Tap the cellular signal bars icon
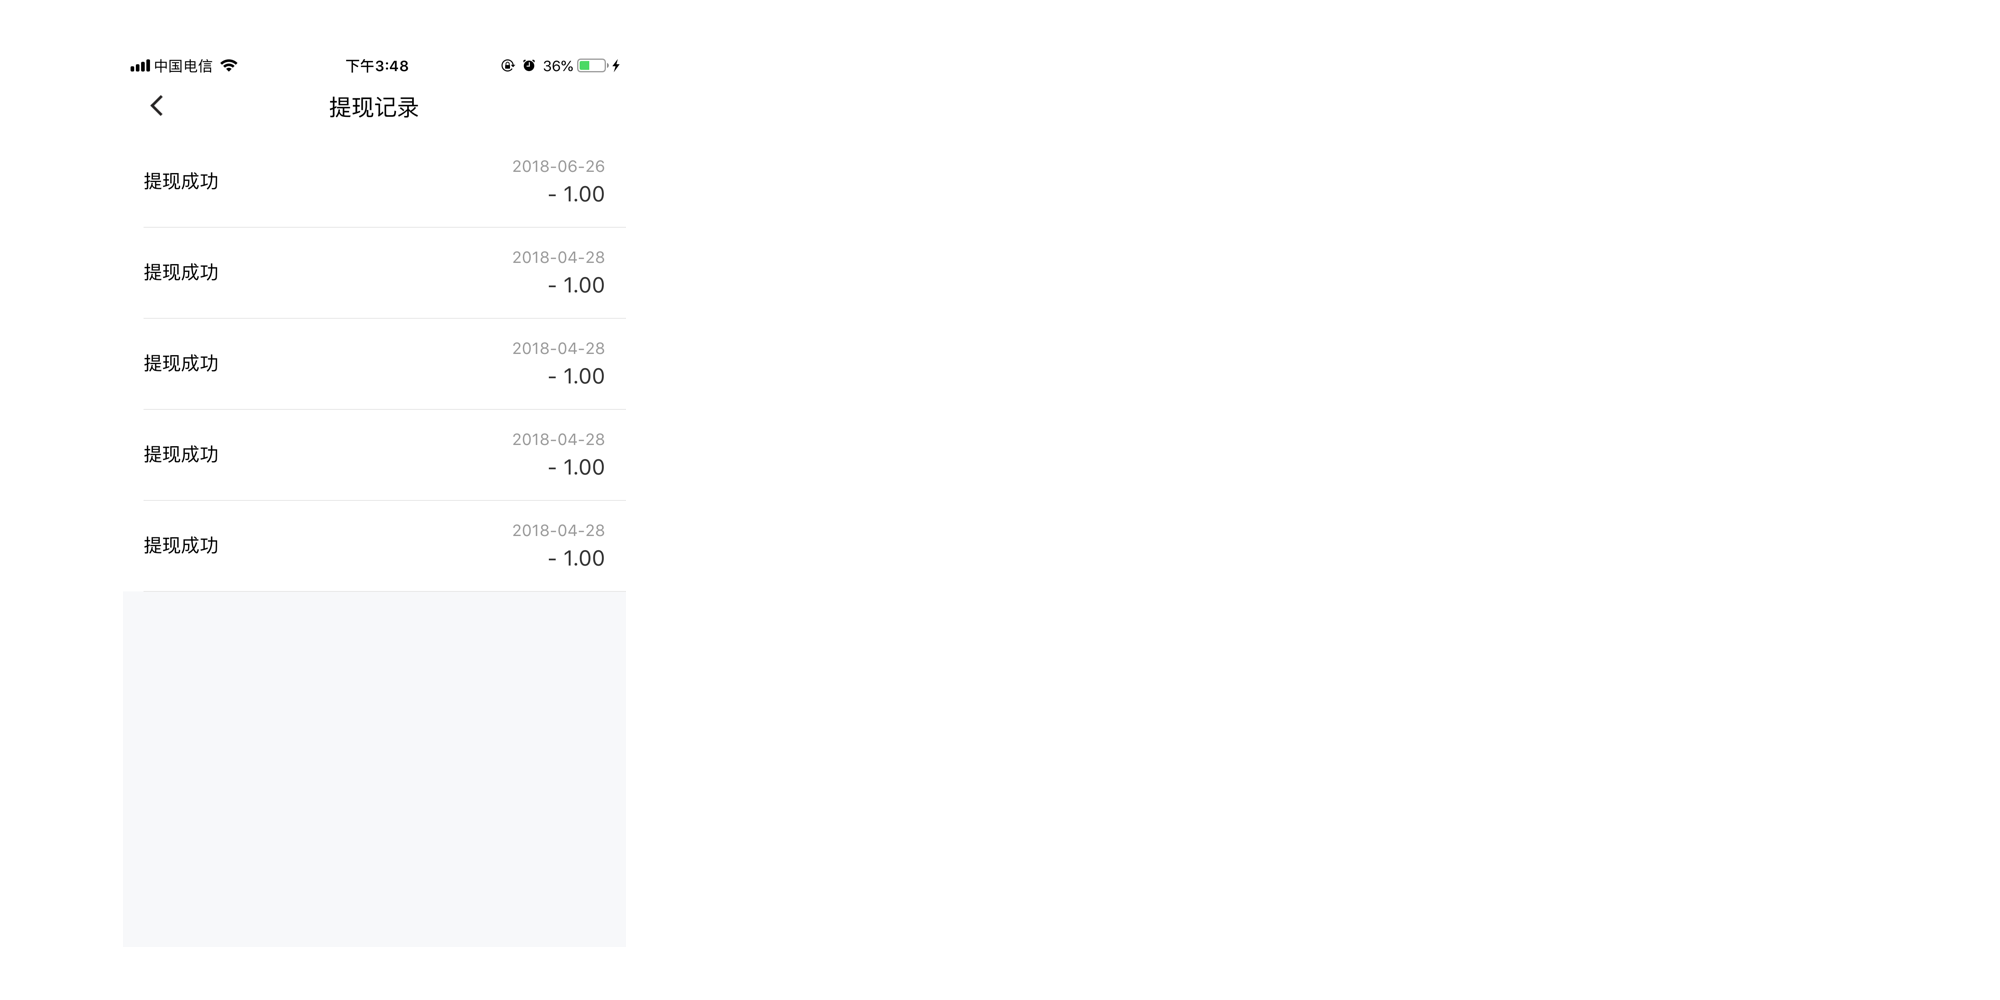Screen dimensions: 2000x1000 point(140,66)
